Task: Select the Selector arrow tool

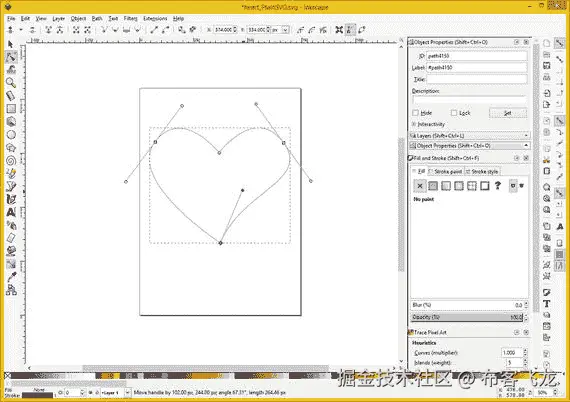Action: [11, 44]
